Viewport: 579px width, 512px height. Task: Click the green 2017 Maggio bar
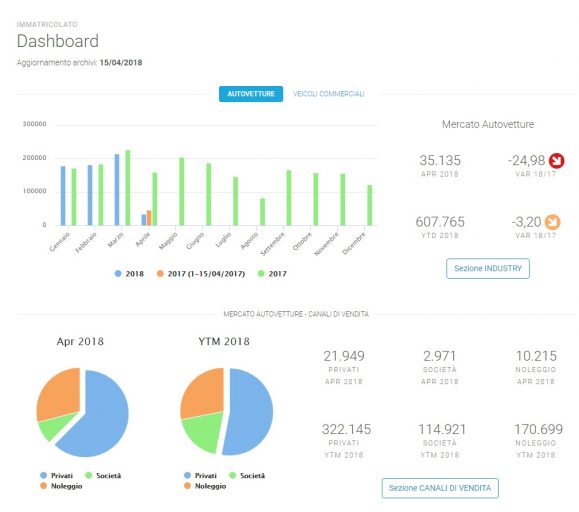[182, 192]
